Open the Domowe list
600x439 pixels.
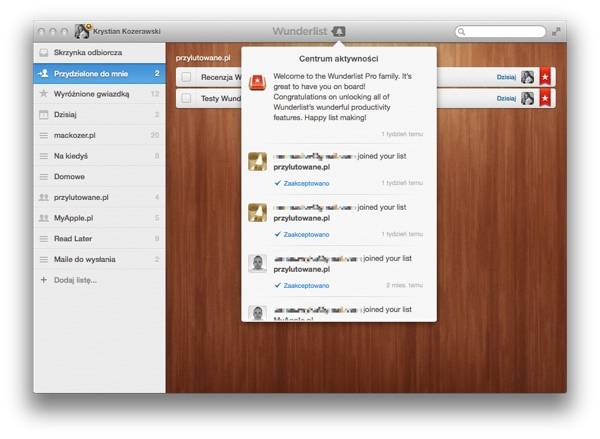[x=99, y=176]
